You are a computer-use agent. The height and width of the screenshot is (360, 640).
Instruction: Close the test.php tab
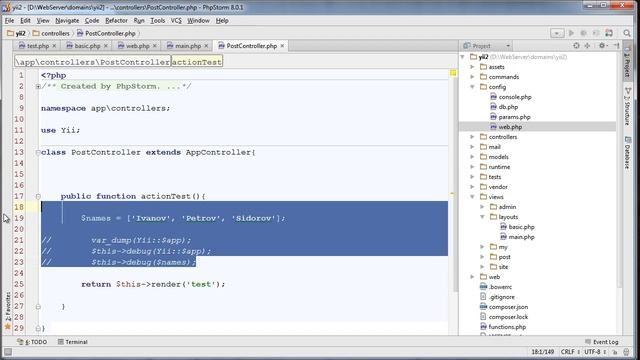click(x=54, y=46)
